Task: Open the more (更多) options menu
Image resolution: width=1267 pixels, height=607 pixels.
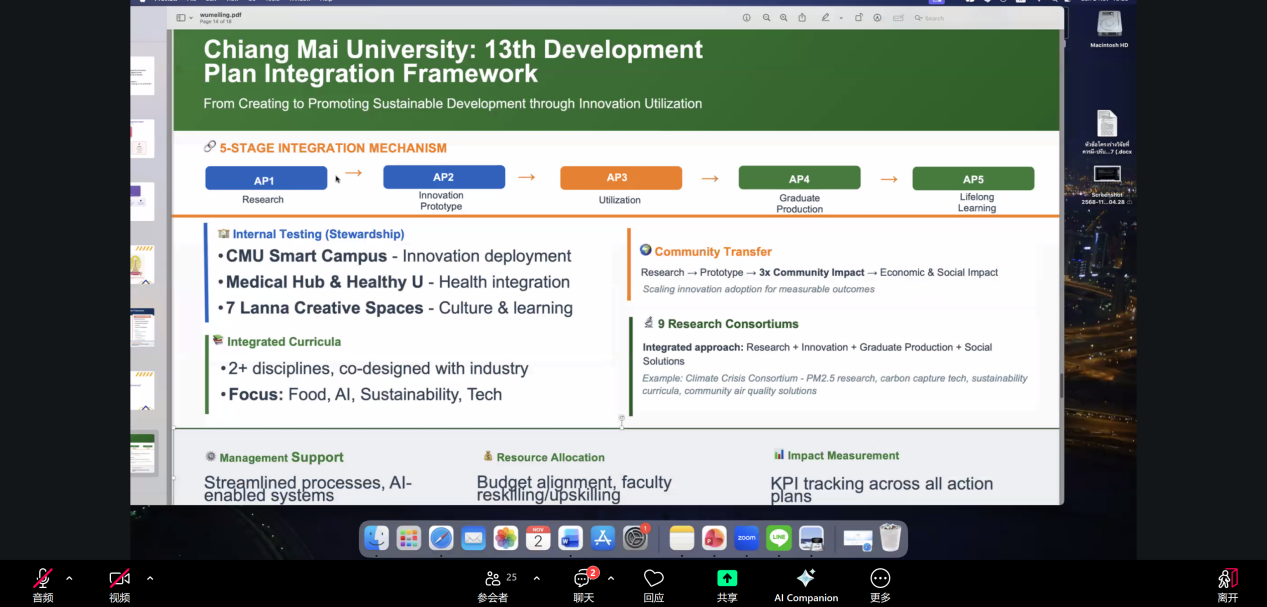Action: (880, 579)
